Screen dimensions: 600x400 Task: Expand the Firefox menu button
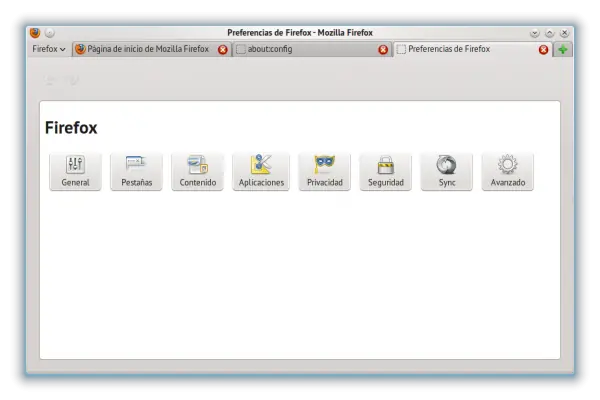coord(48,49)
